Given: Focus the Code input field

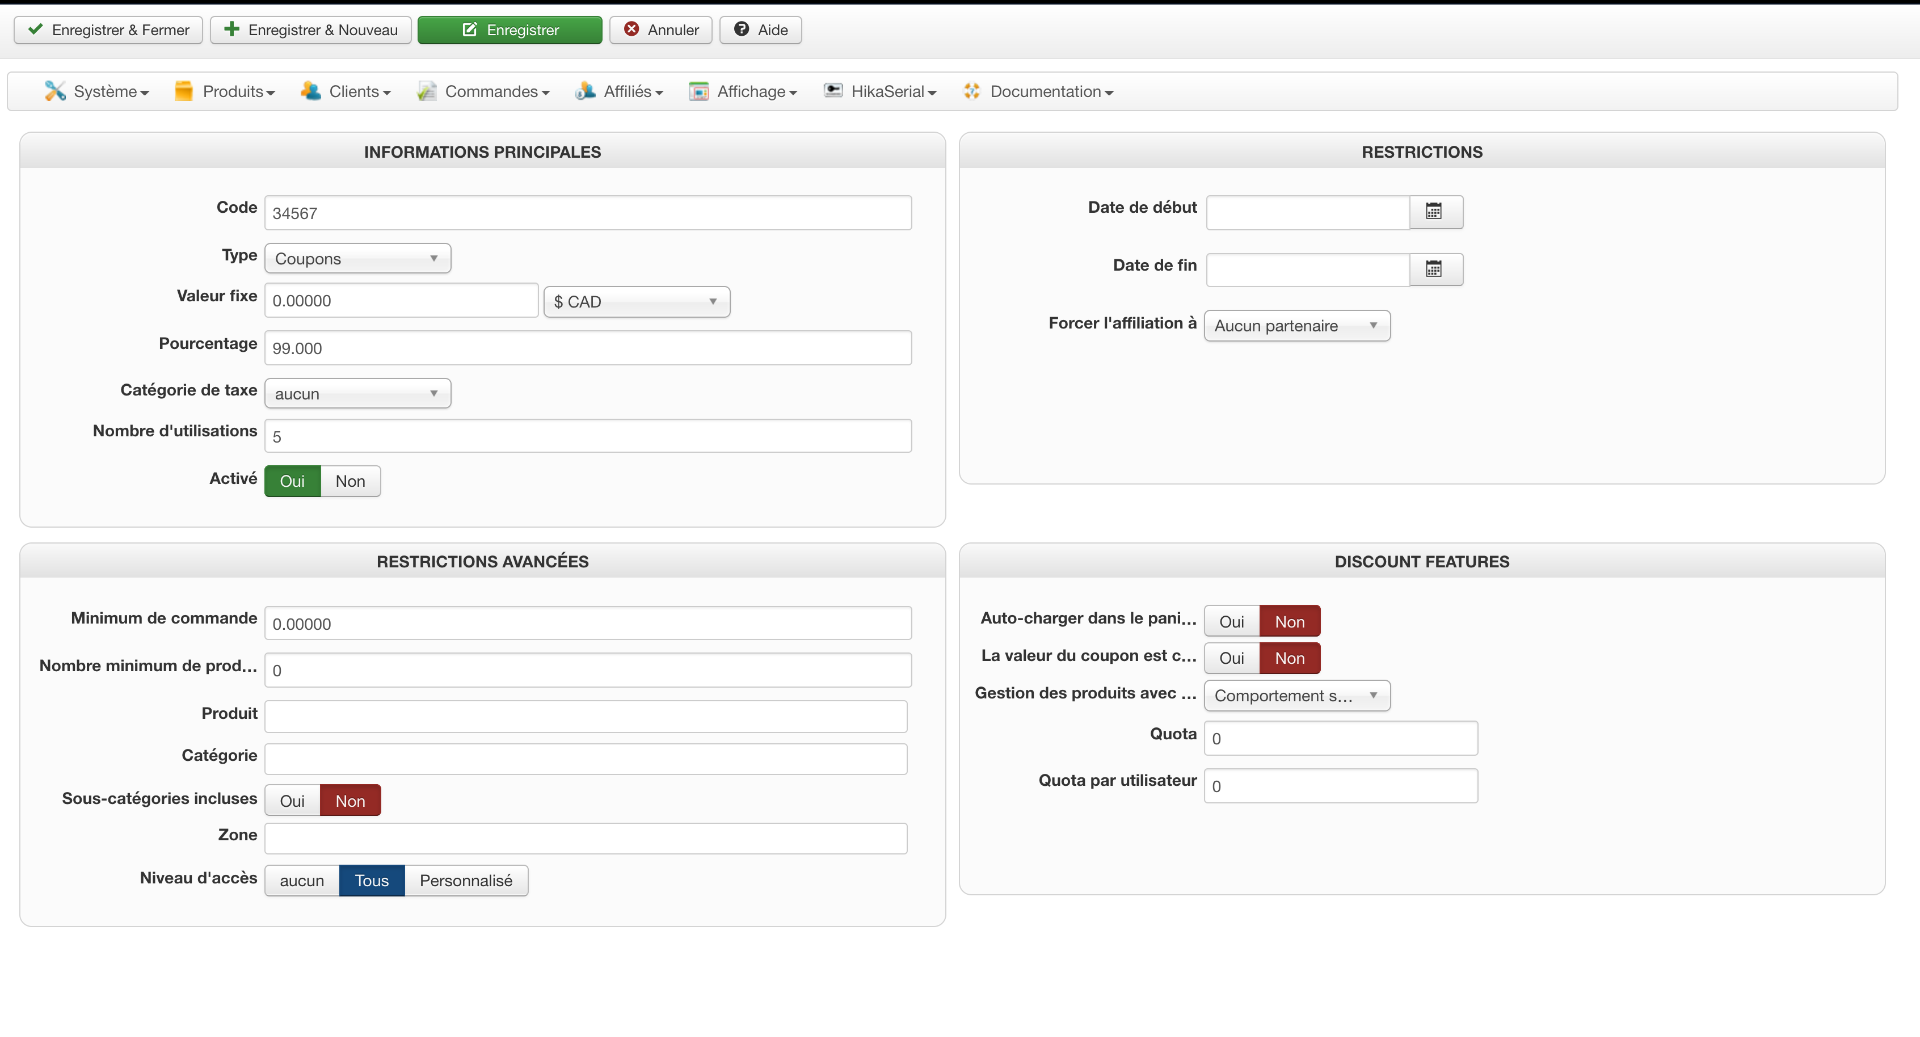Looking at the screenshot, I should [x=588, y=213].
